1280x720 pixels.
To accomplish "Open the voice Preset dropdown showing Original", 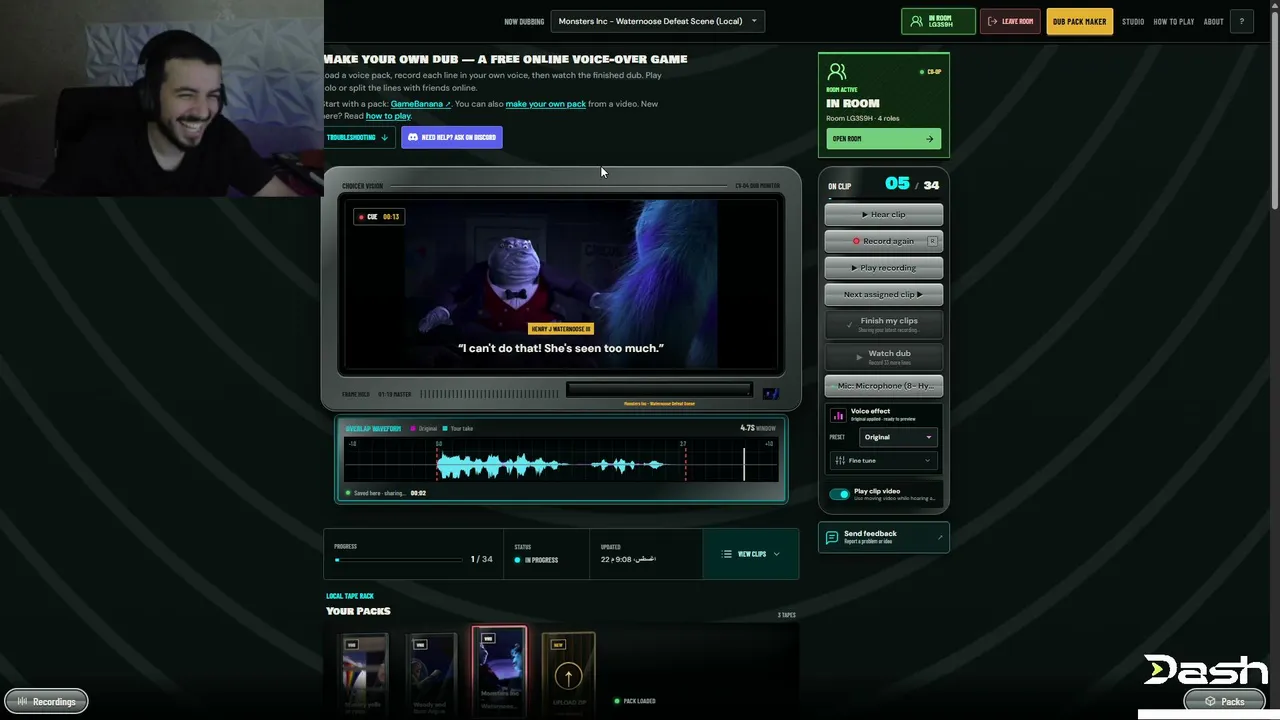I will point(898,437).
